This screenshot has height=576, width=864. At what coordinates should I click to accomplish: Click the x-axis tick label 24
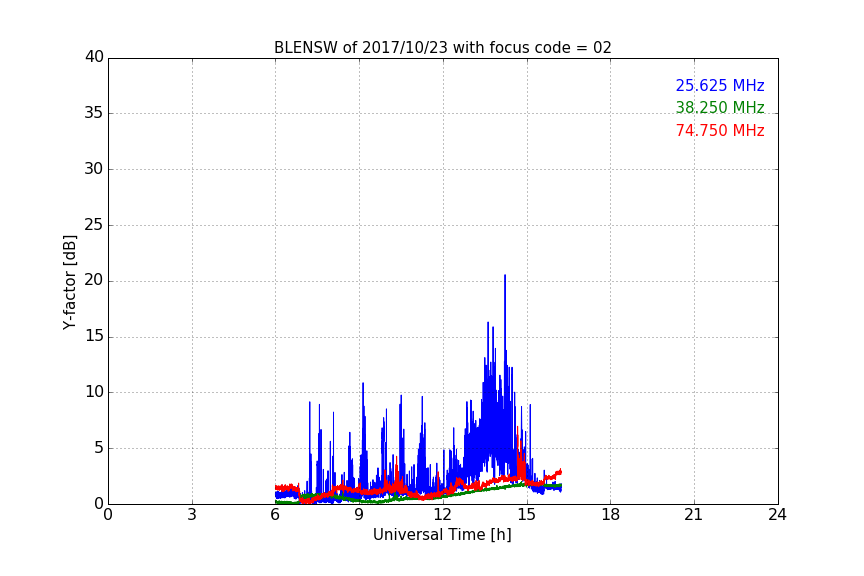point(777,515)
